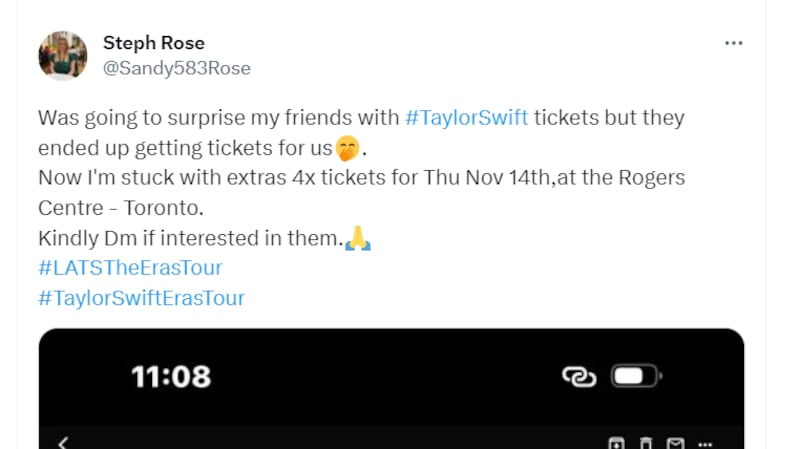Screen dimensions: 800x449
Task: Click the battery indicator in the phone status bar
Action: pos(636,376)
